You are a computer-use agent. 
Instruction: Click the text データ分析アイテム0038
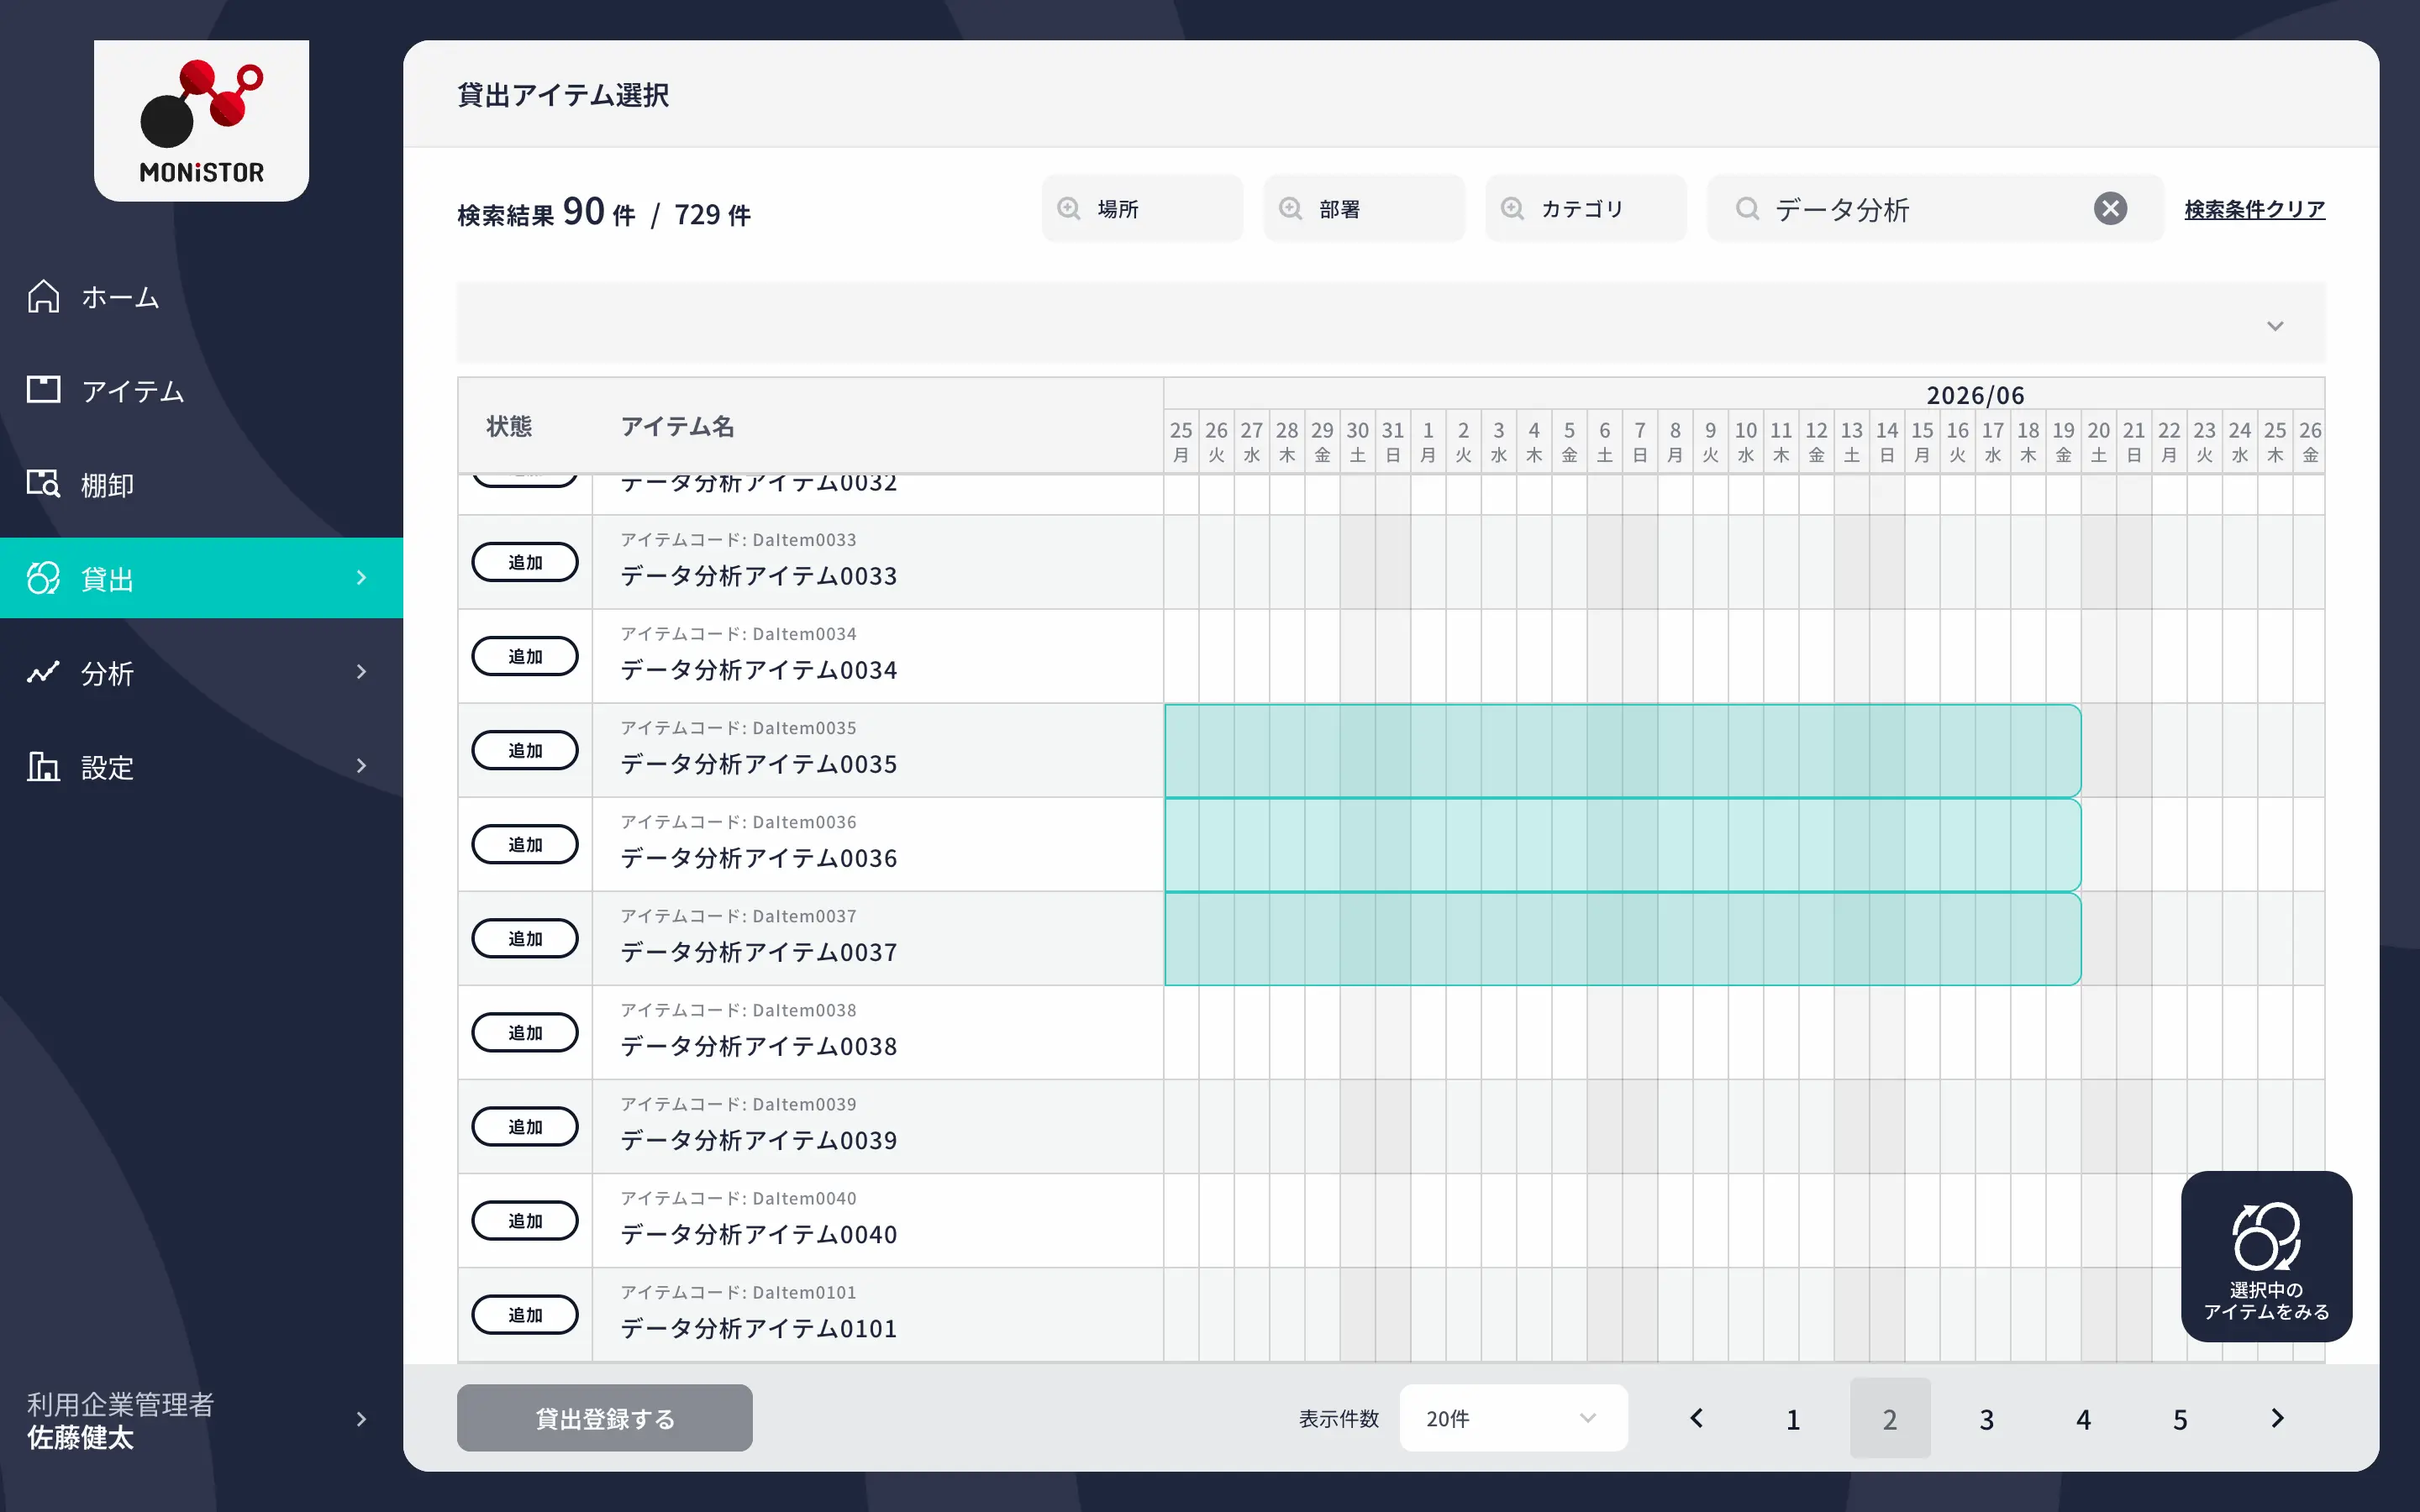click(x=759, y=1046)
